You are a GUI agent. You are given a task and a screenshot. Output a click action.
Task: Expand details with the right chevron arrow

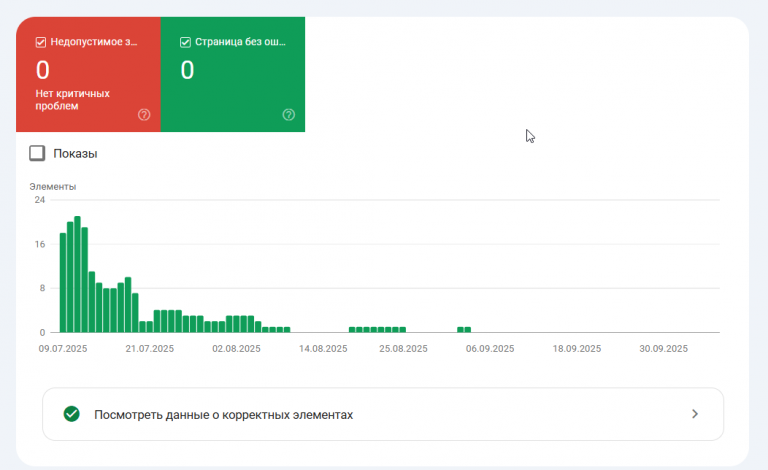(x=695, y=414)
